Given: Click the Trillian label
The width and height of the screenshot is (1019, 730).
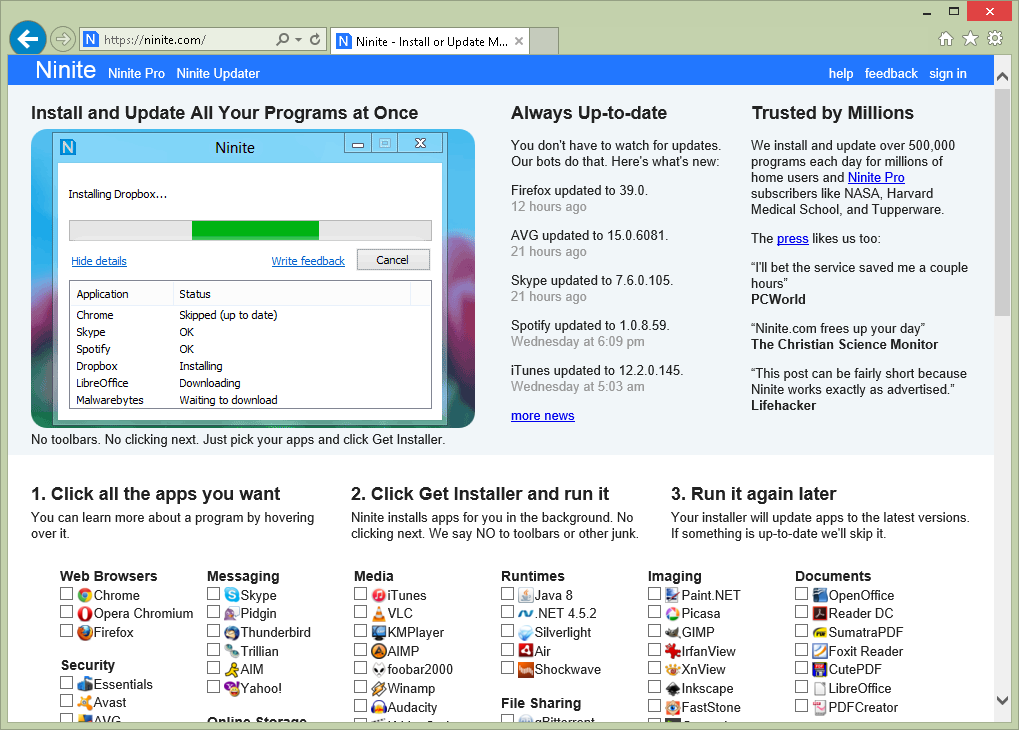Looking at the screenshot, I should coord(260,651).
